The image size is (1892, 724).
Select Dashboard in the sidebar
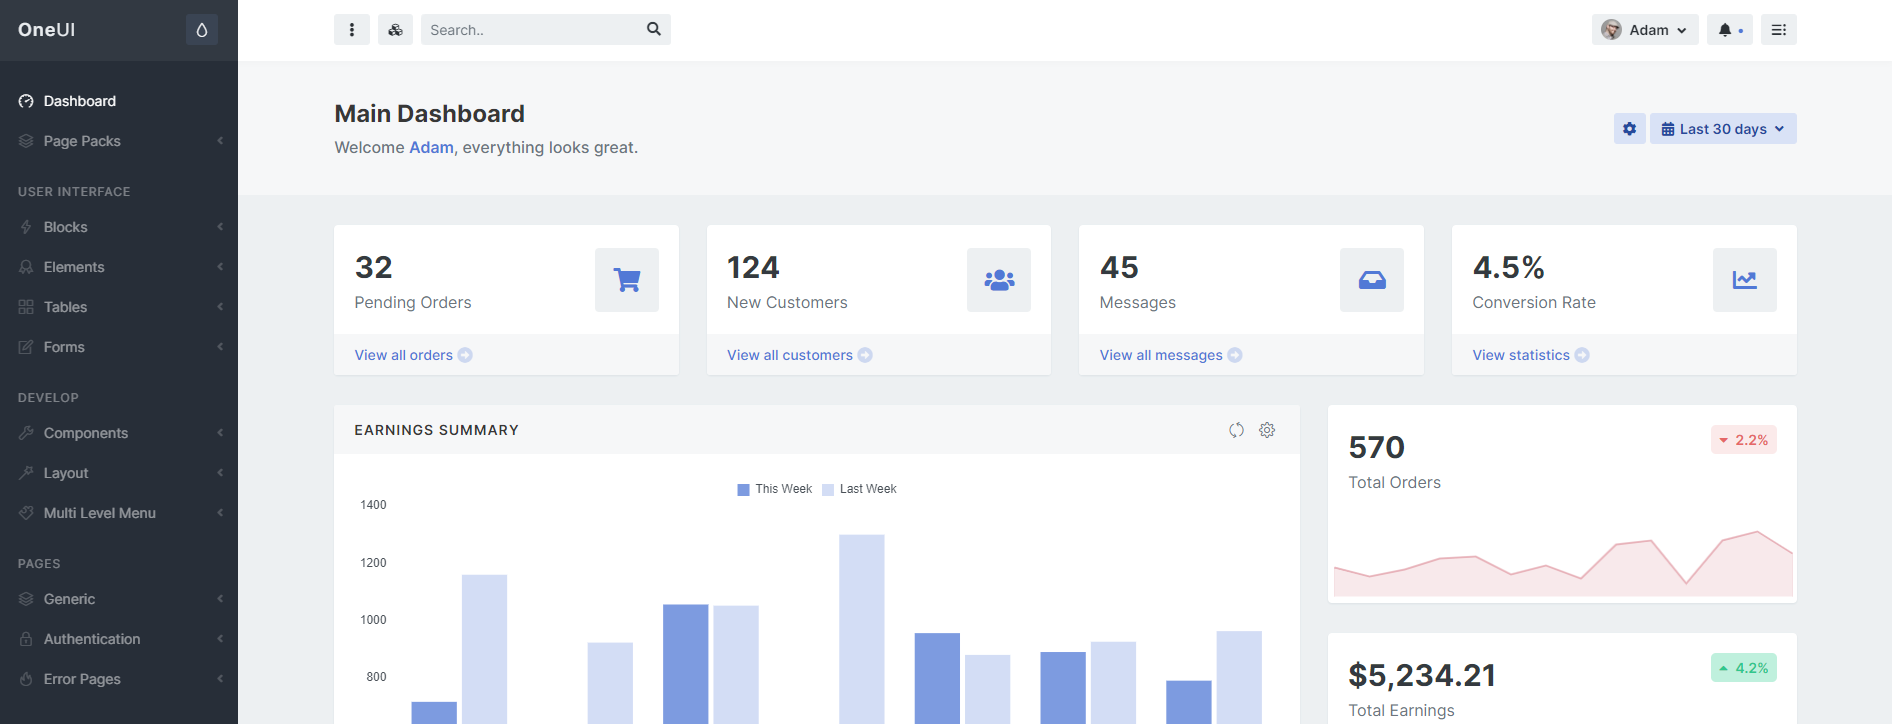[x=119, y=101]
